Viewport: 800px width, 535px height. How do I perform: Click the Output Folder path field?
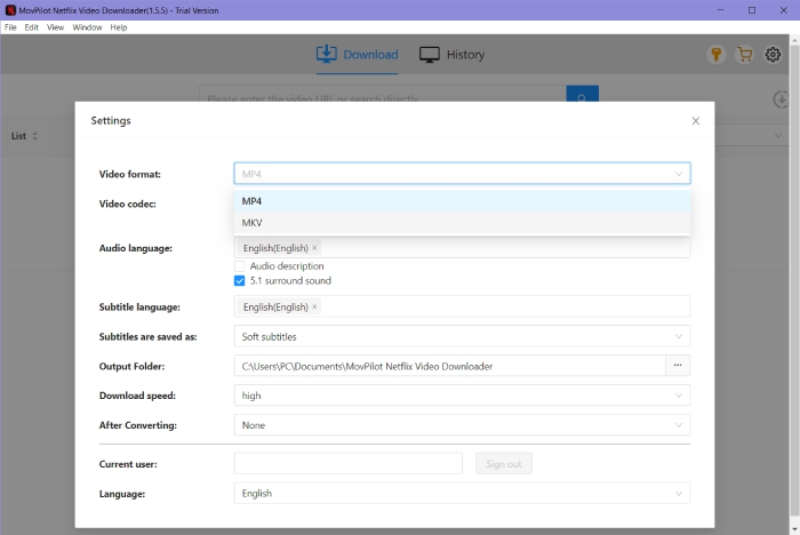tap(449, 366)
